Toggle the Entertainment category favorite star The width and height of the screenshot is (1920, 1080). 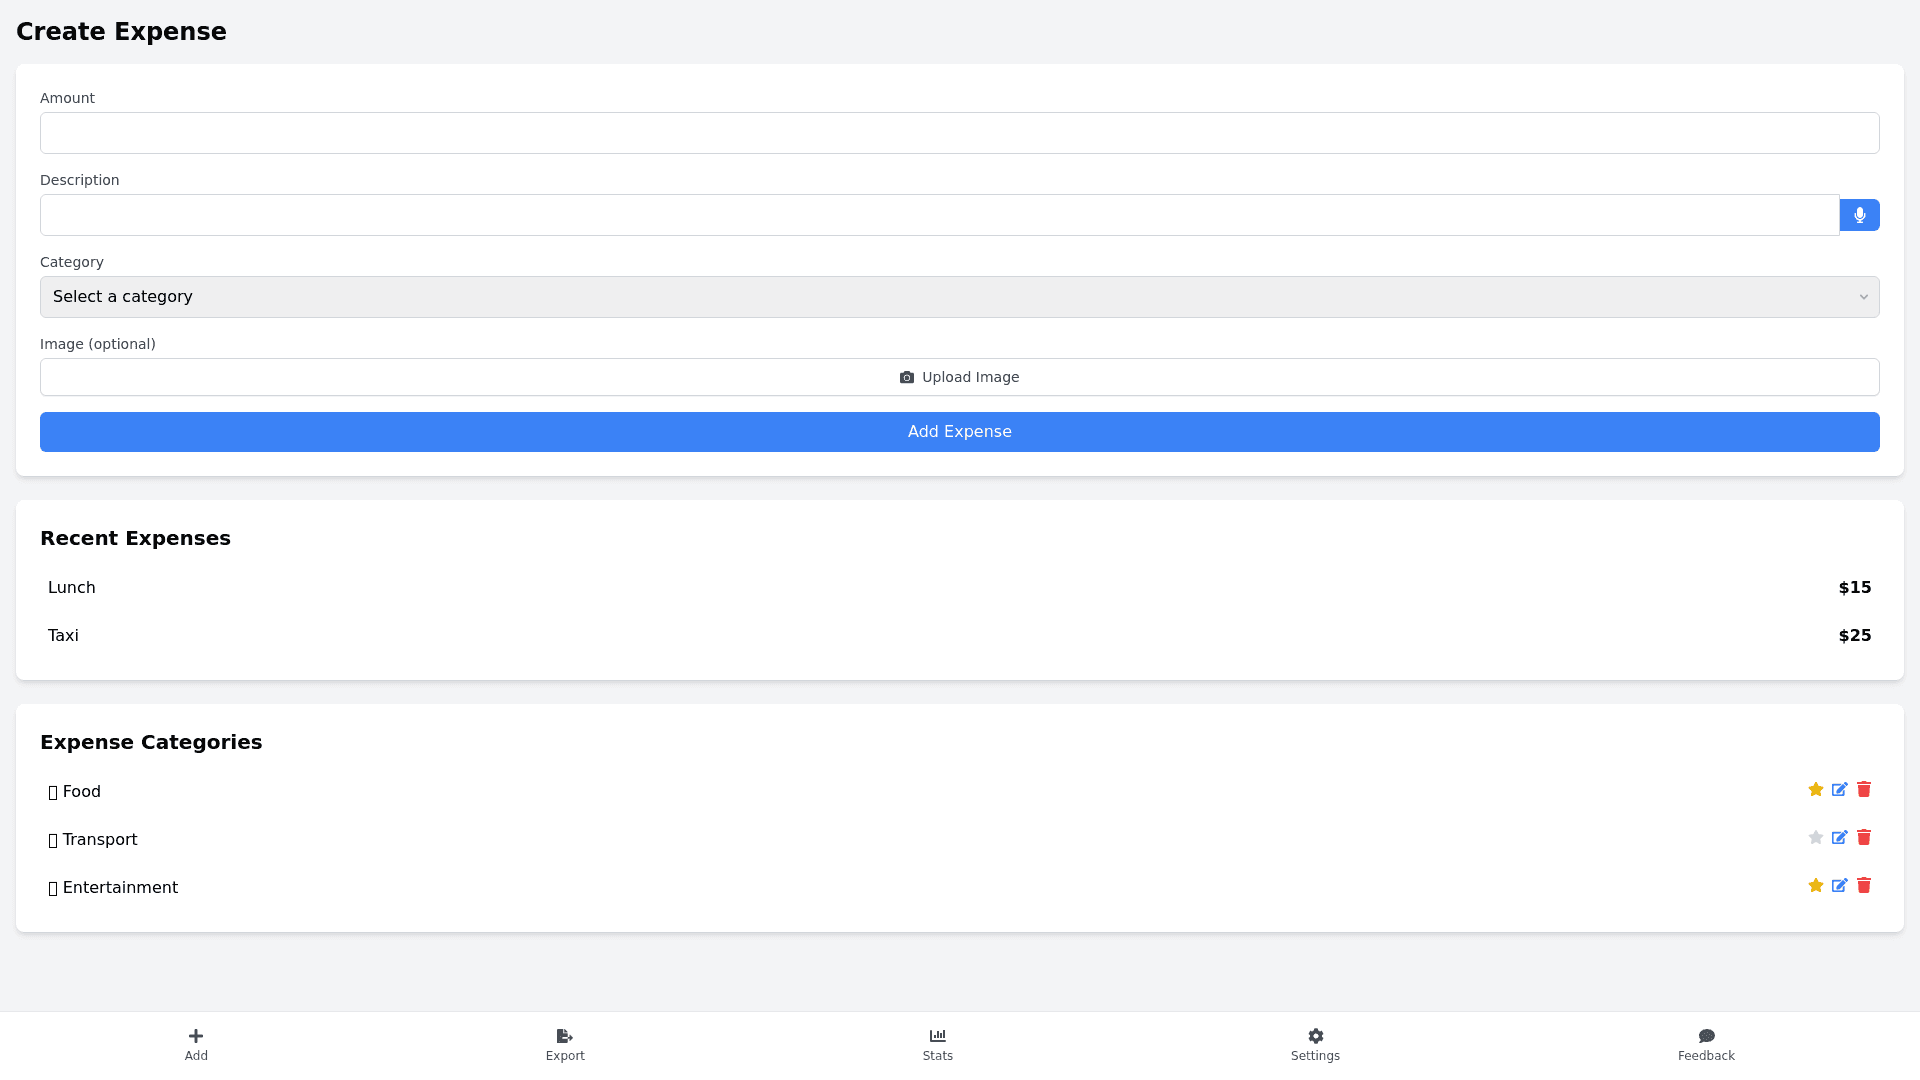click(x=1816, y=886)
